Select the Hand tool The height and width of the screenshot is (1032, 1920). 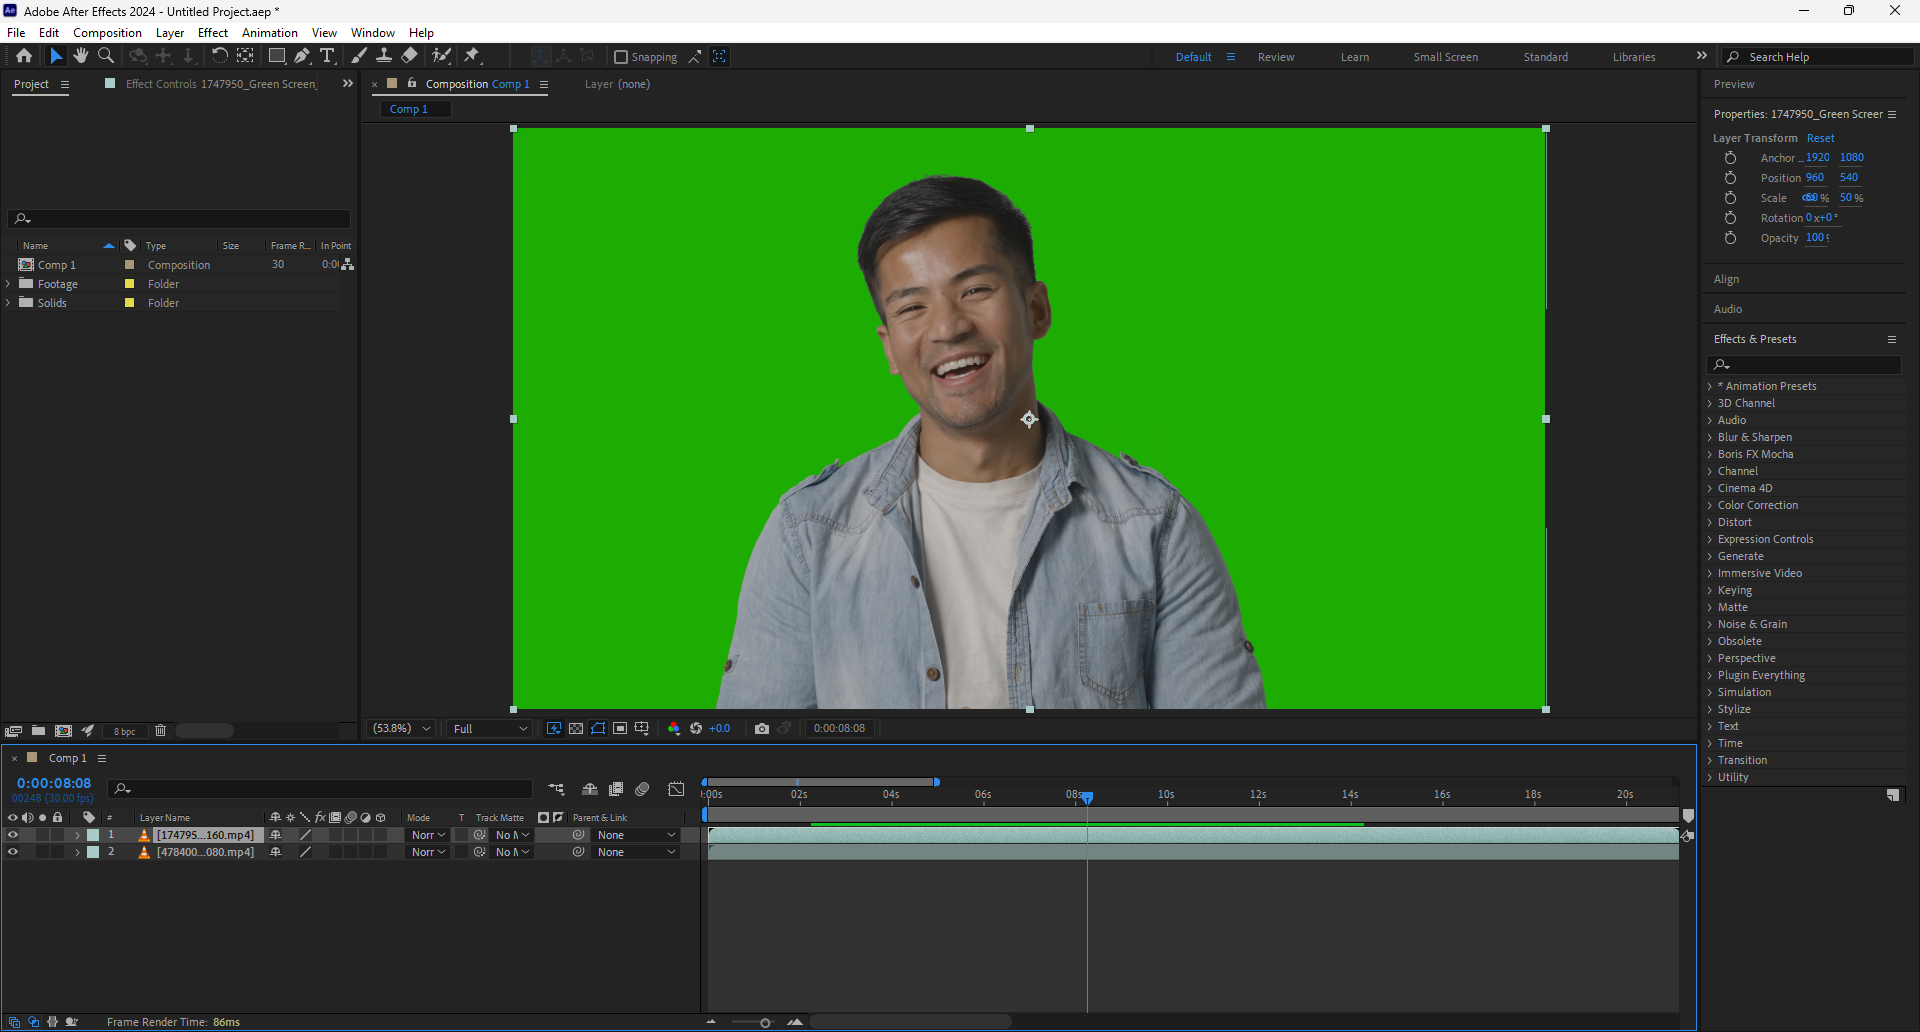[81, 56]
